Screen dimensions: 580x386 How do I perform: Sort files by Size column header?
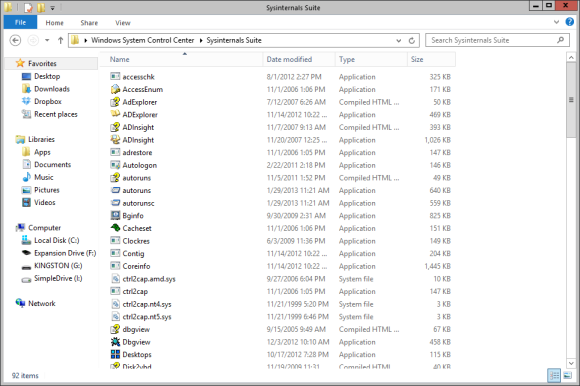coord(431,59)
